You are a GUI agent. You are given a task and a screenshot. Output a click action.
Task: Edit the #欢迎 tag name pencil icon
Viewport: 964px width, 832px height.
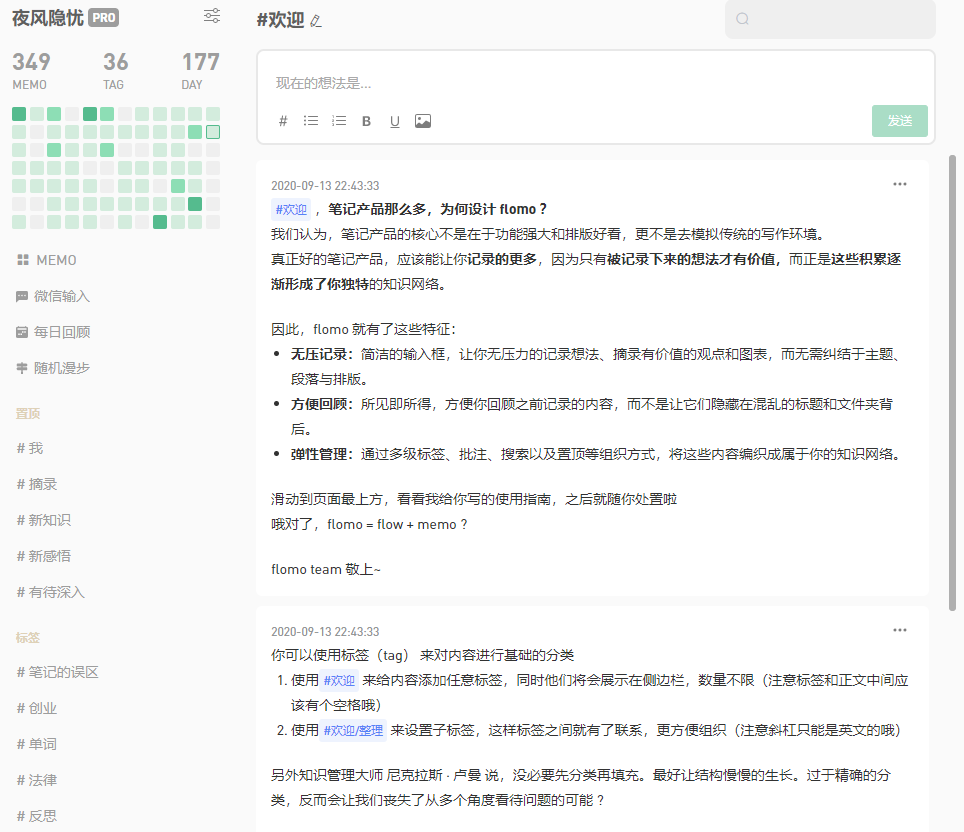point(315,22)
